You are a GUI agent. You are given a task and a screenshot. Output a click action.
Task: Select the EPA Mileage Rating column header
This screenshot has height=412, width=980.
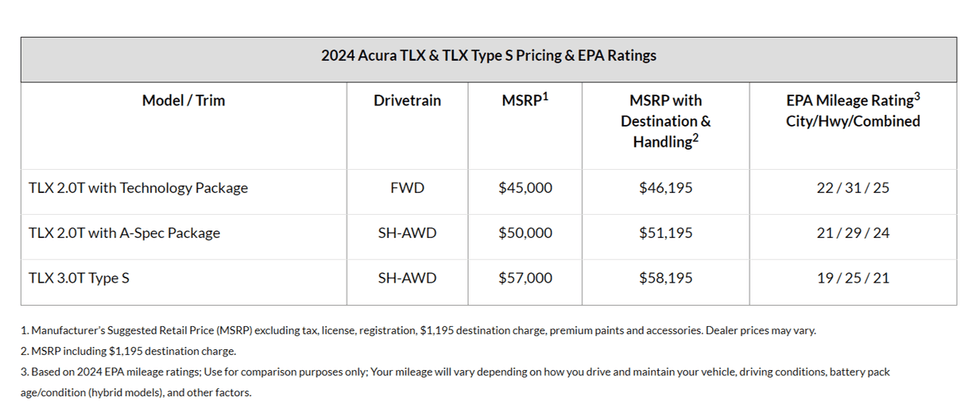pos(853,110)
